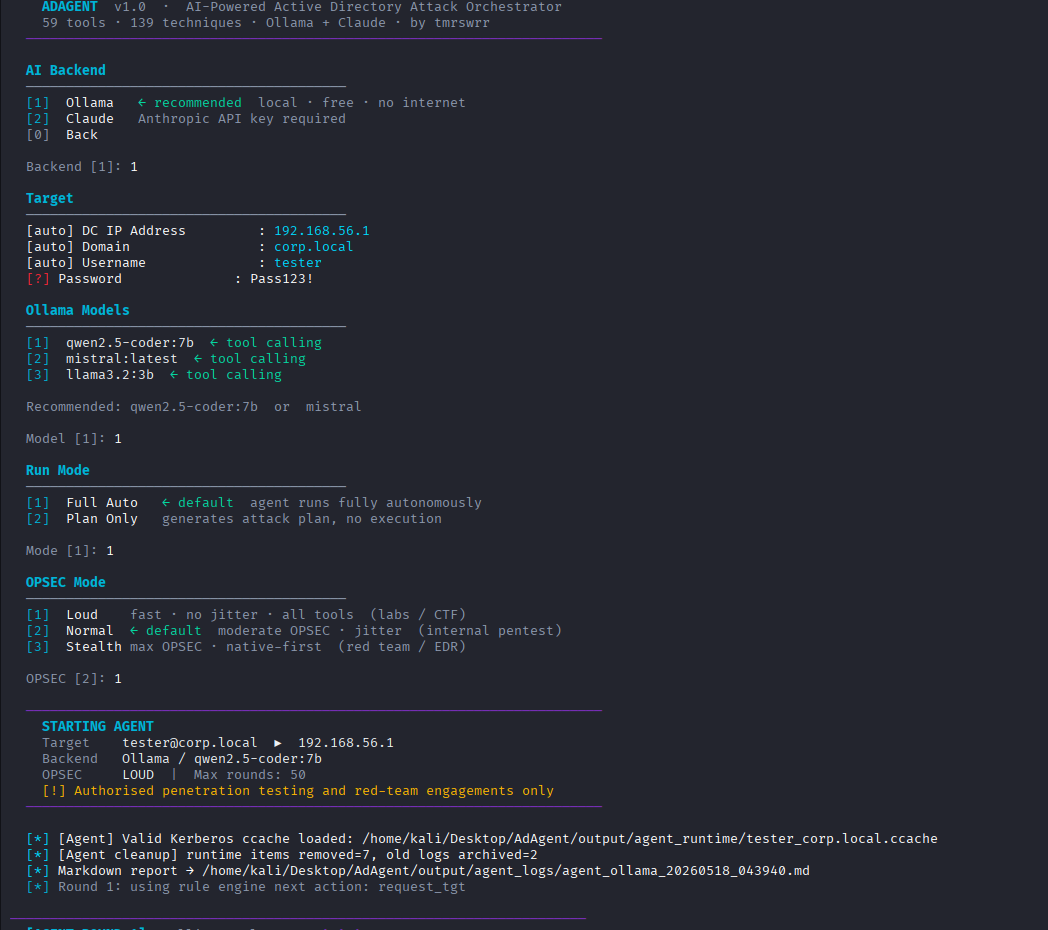Click the domain value corp.local
Image resolution: width=1048 pixels, height=930 pixels.
(x=313, y=247)
